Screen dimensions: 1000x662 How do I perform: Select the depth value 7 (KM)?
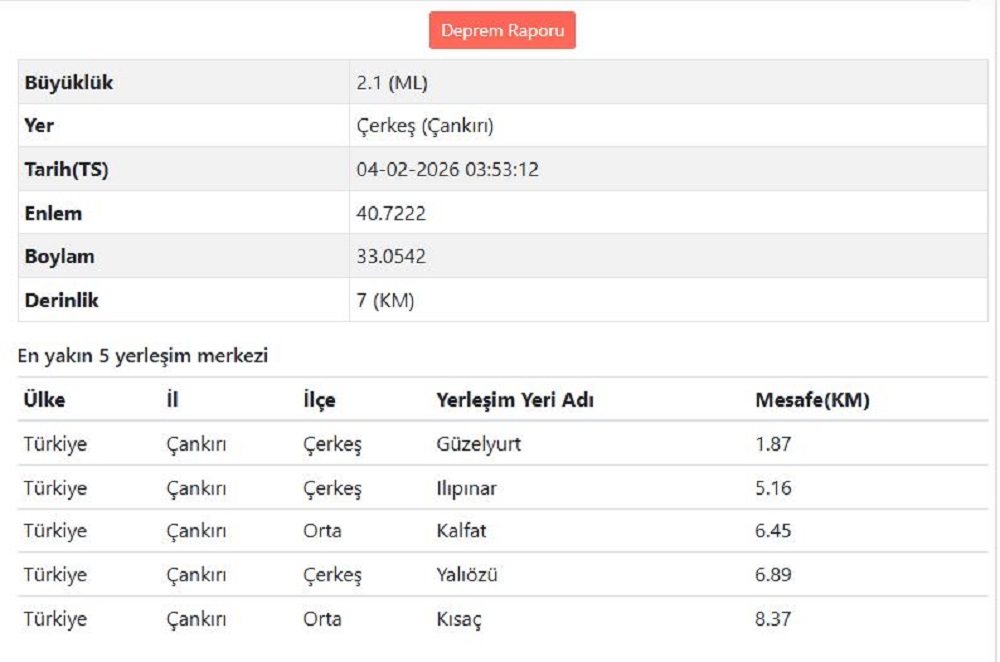(385, 300)
